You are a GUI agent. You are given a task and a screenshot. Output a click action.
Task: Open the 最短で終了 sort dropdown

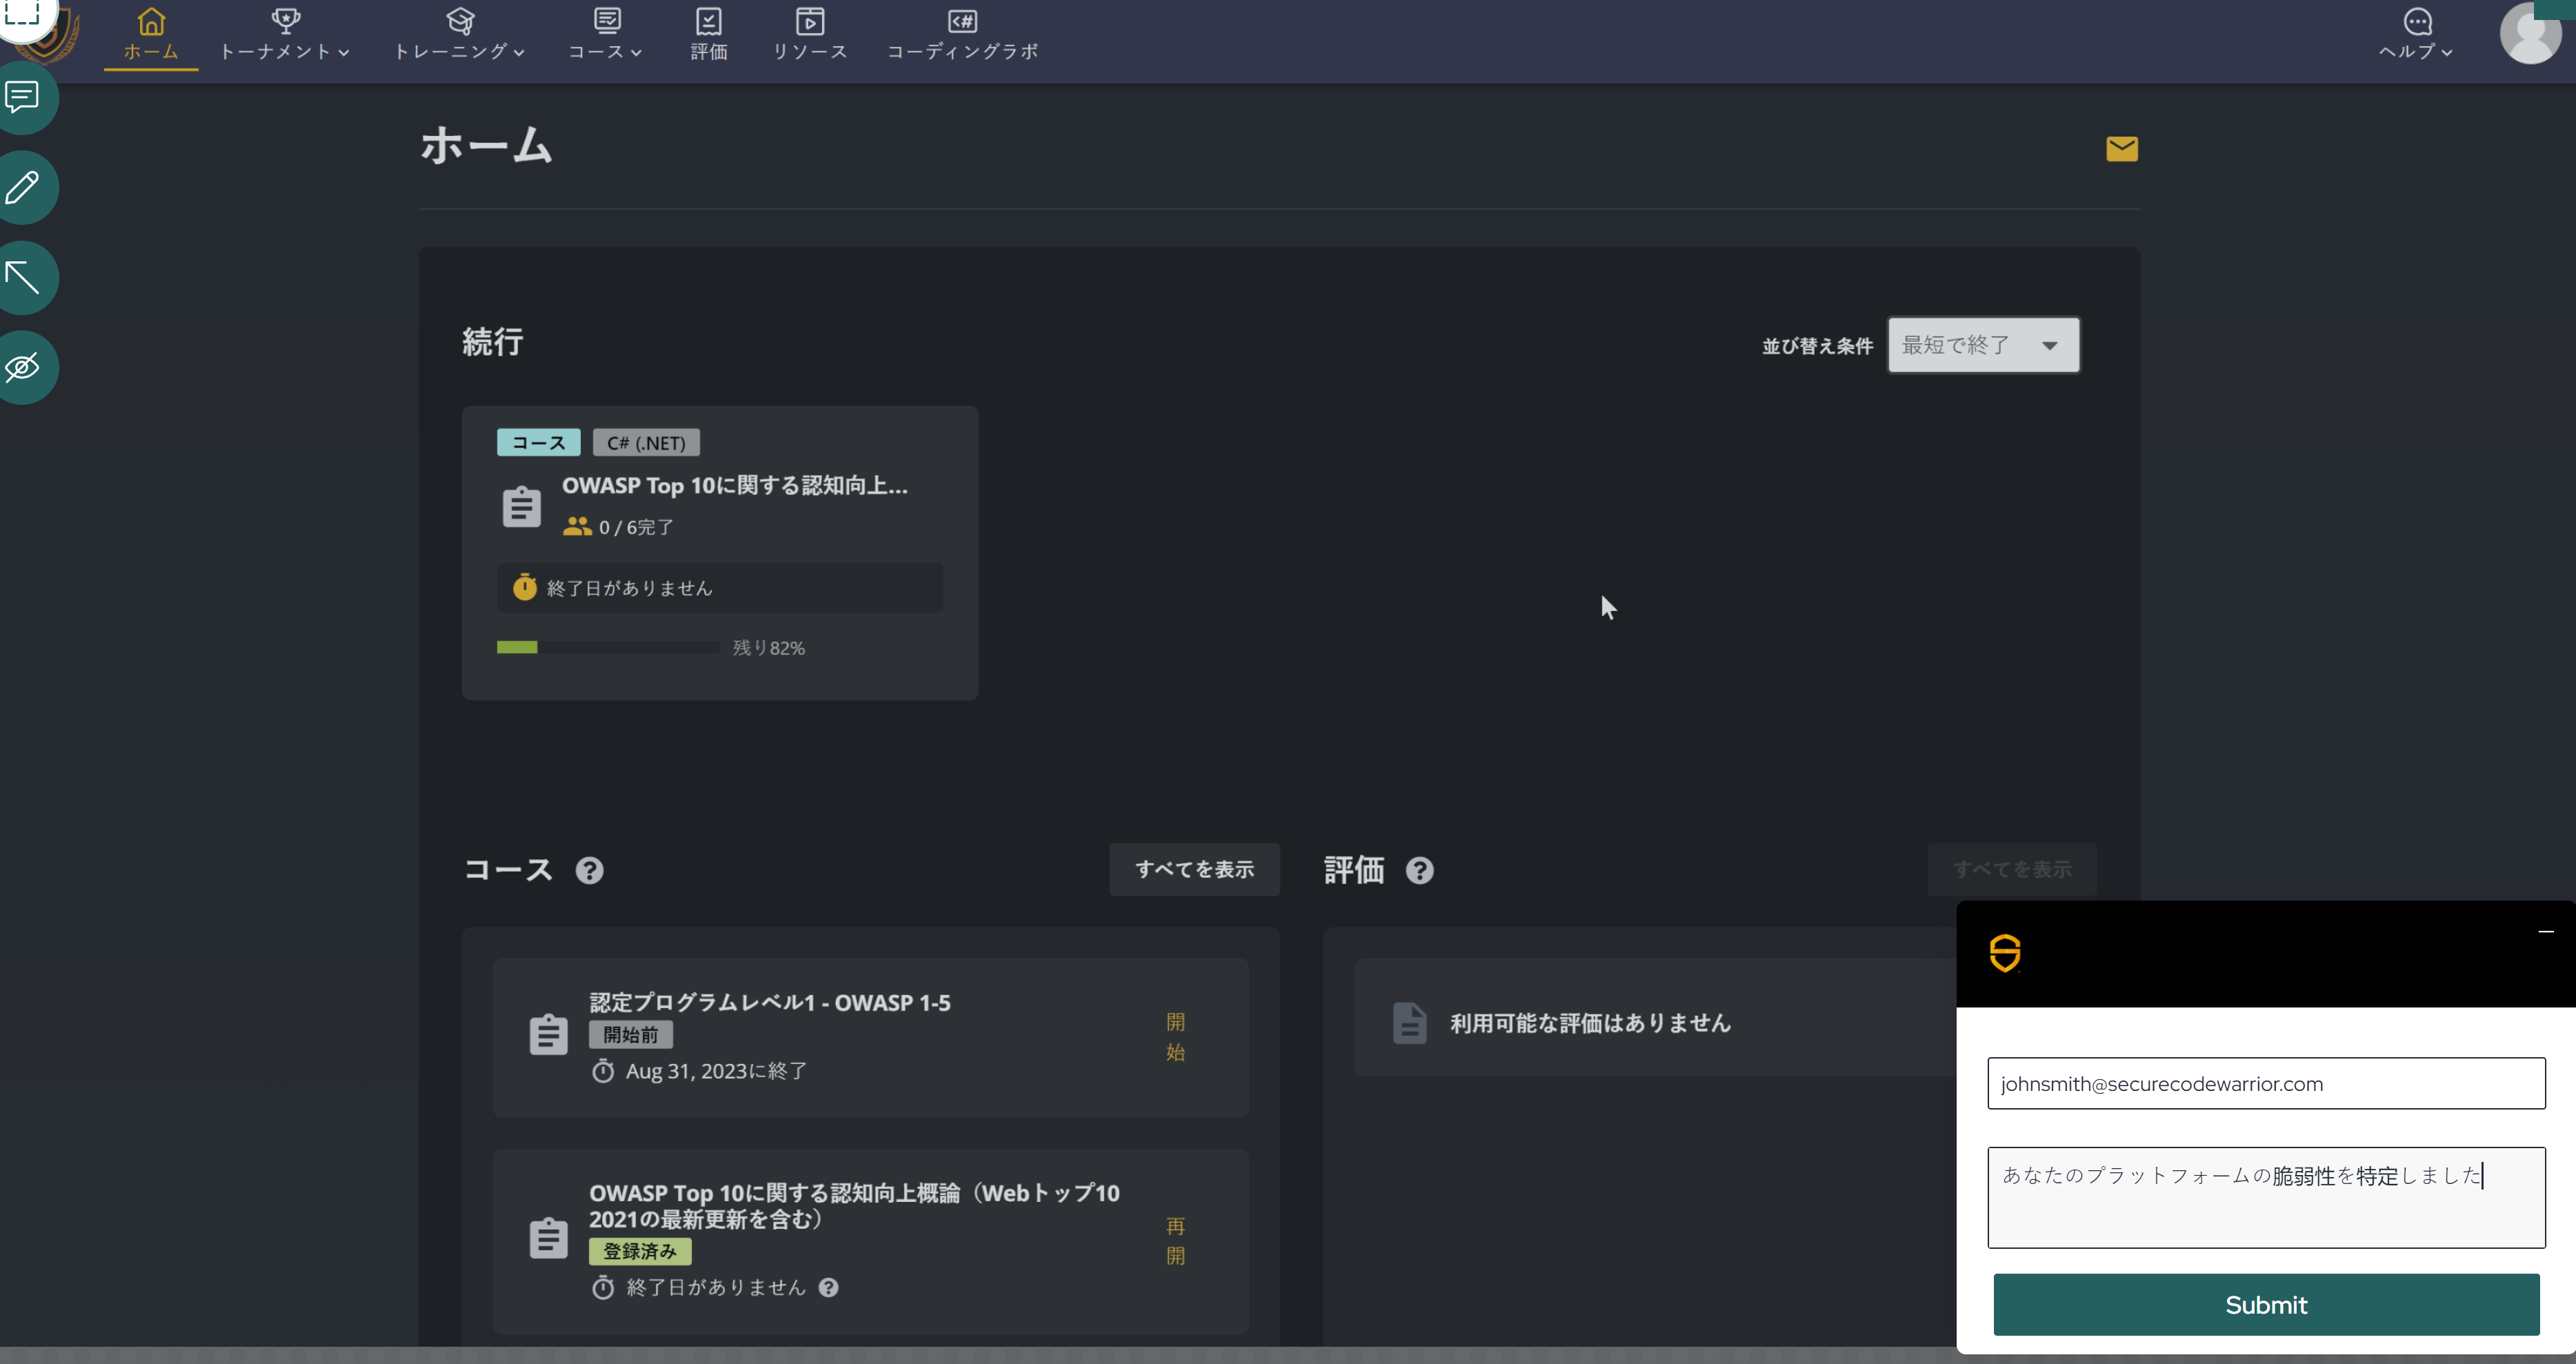(1982, 345)
